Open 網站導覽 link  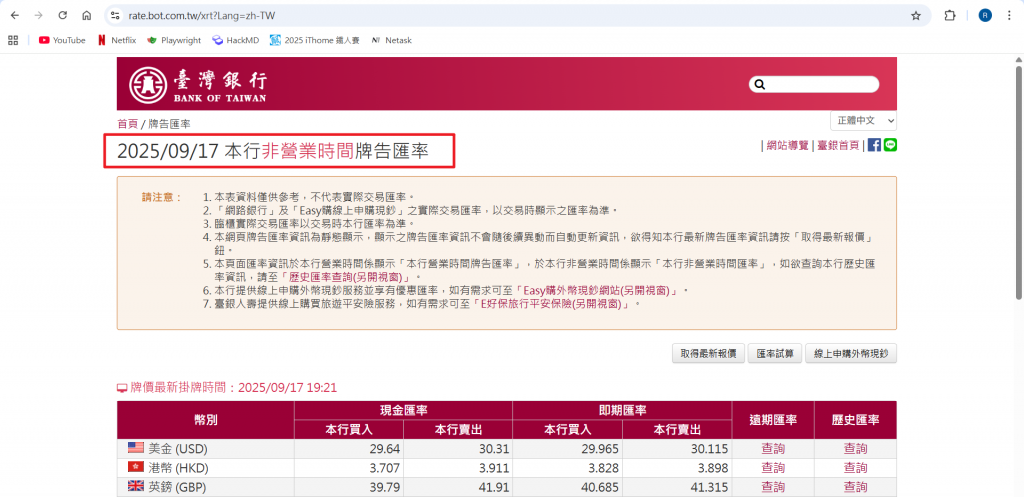point(787,145)
